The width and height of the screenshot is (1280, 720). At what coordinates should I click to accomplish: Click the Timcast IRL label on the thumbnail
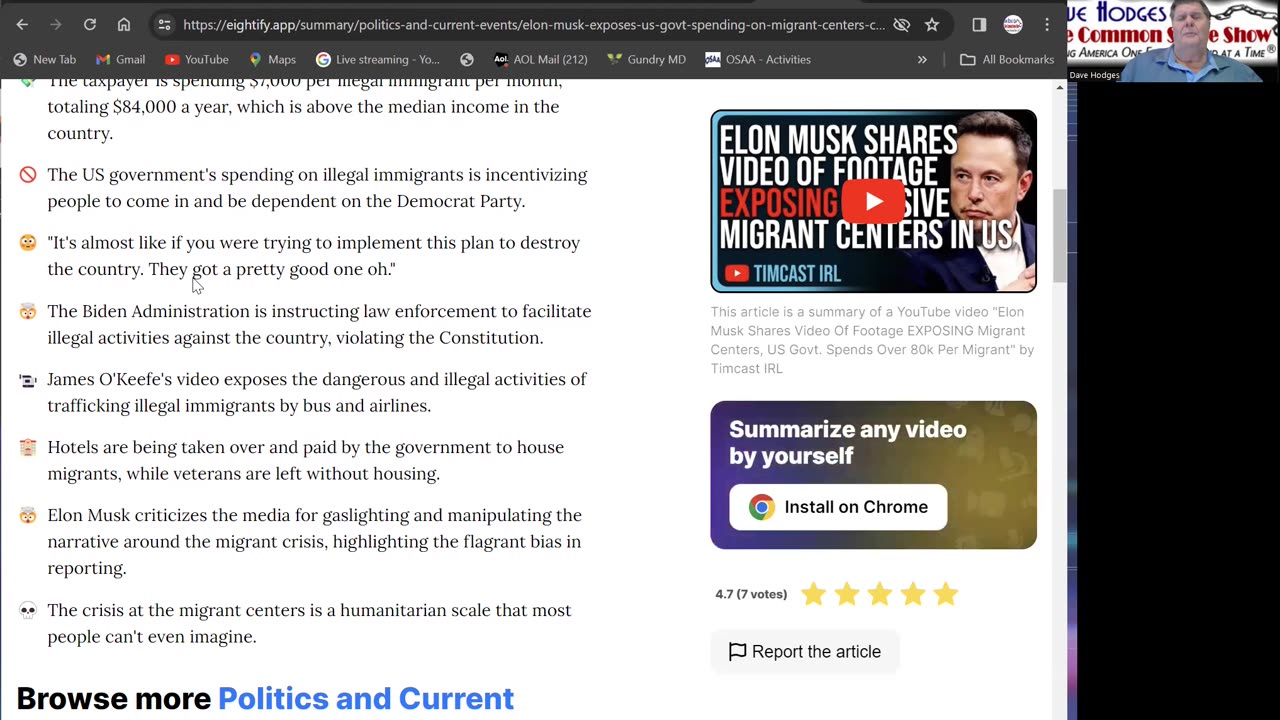(x=783, y=273)
